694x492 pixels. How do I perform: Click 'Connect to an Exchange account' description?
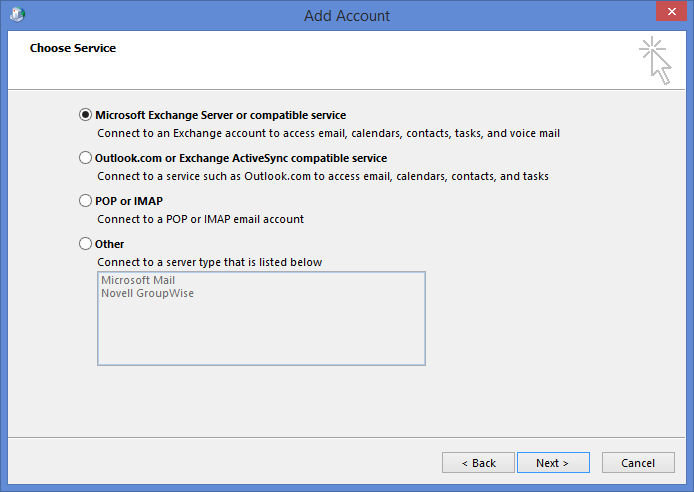(x=328, y=132)
